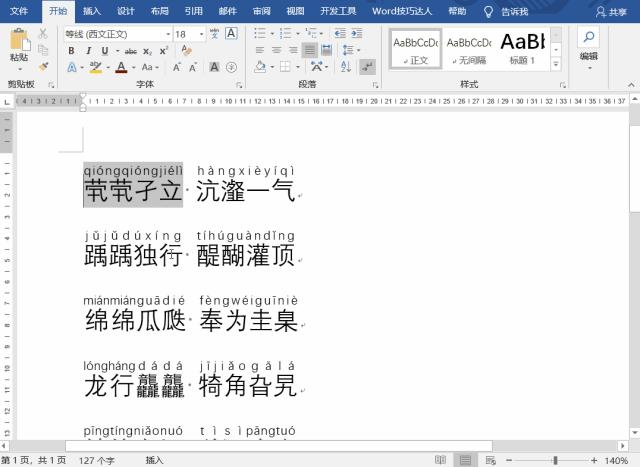Apply red font color
Viewport: 640px width, 467px height.
pos(121,67)
